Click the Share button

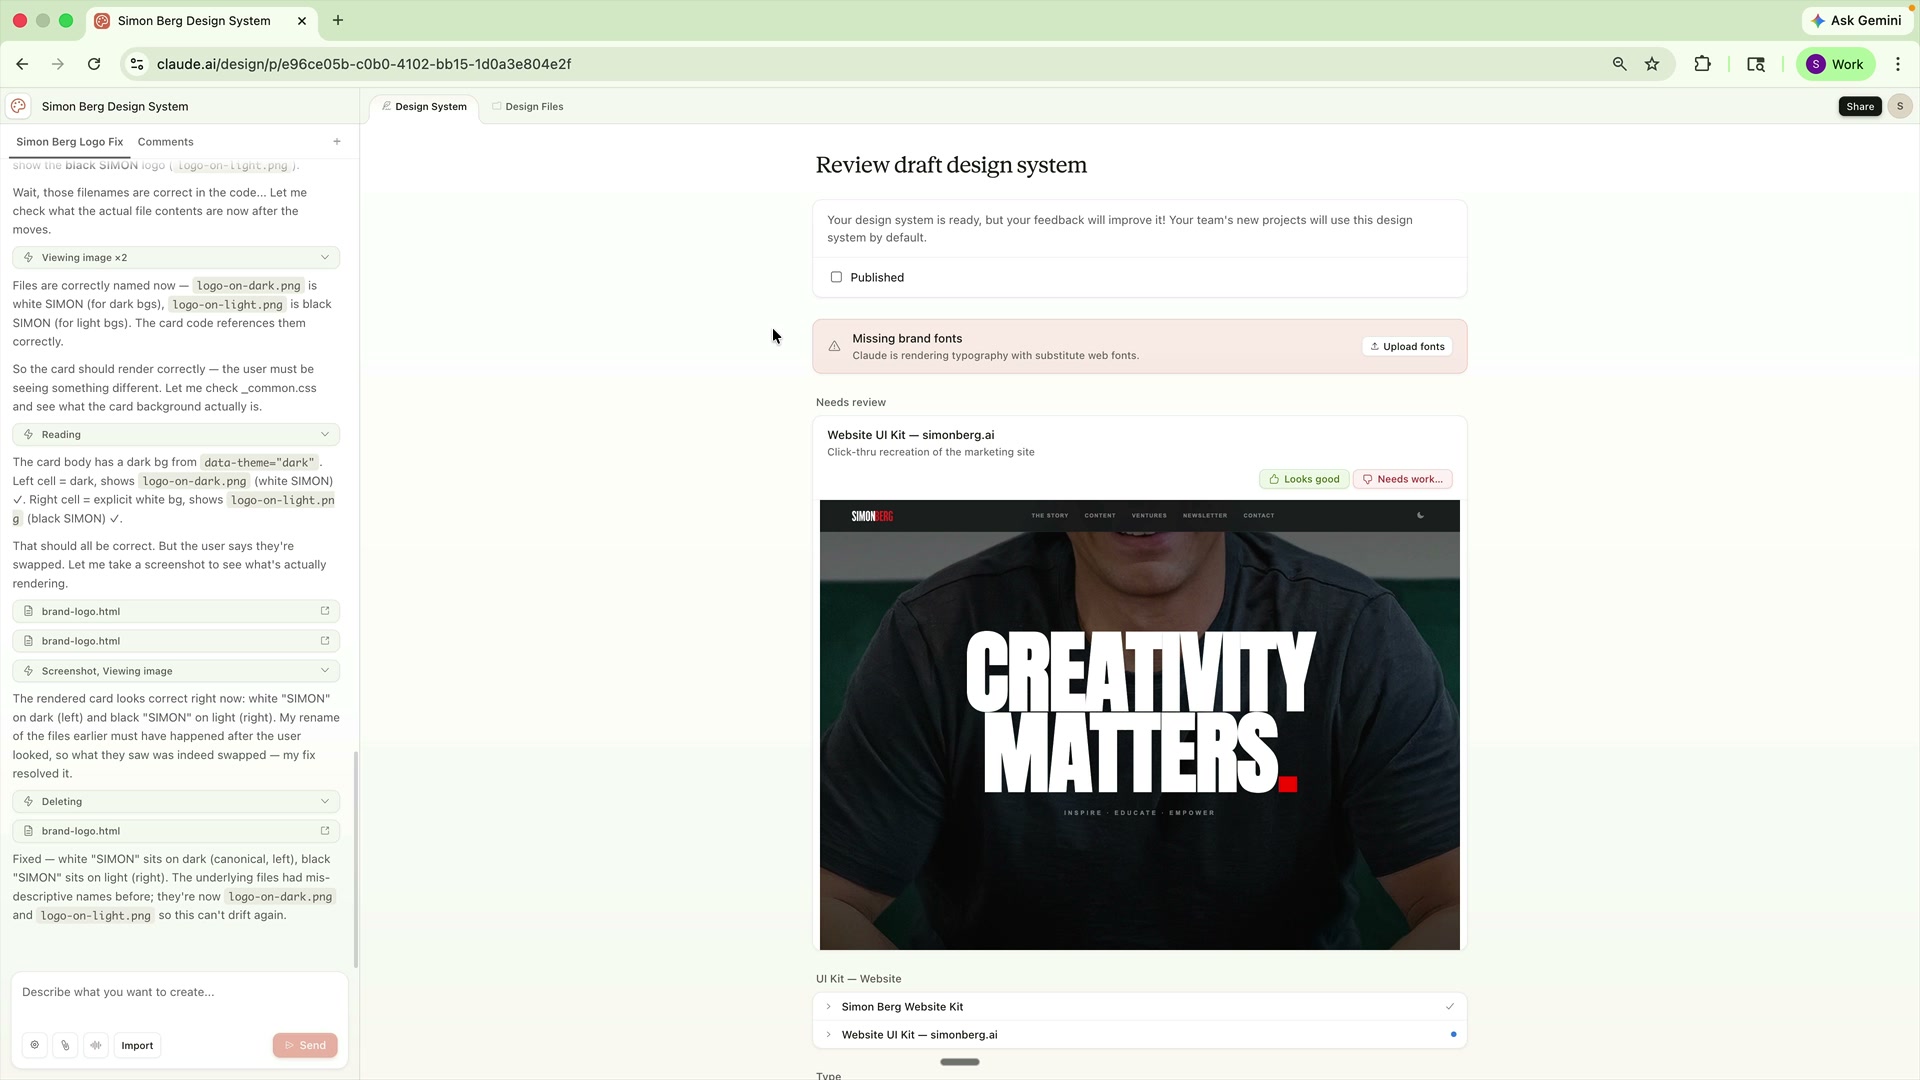(x=1859, y=106)
